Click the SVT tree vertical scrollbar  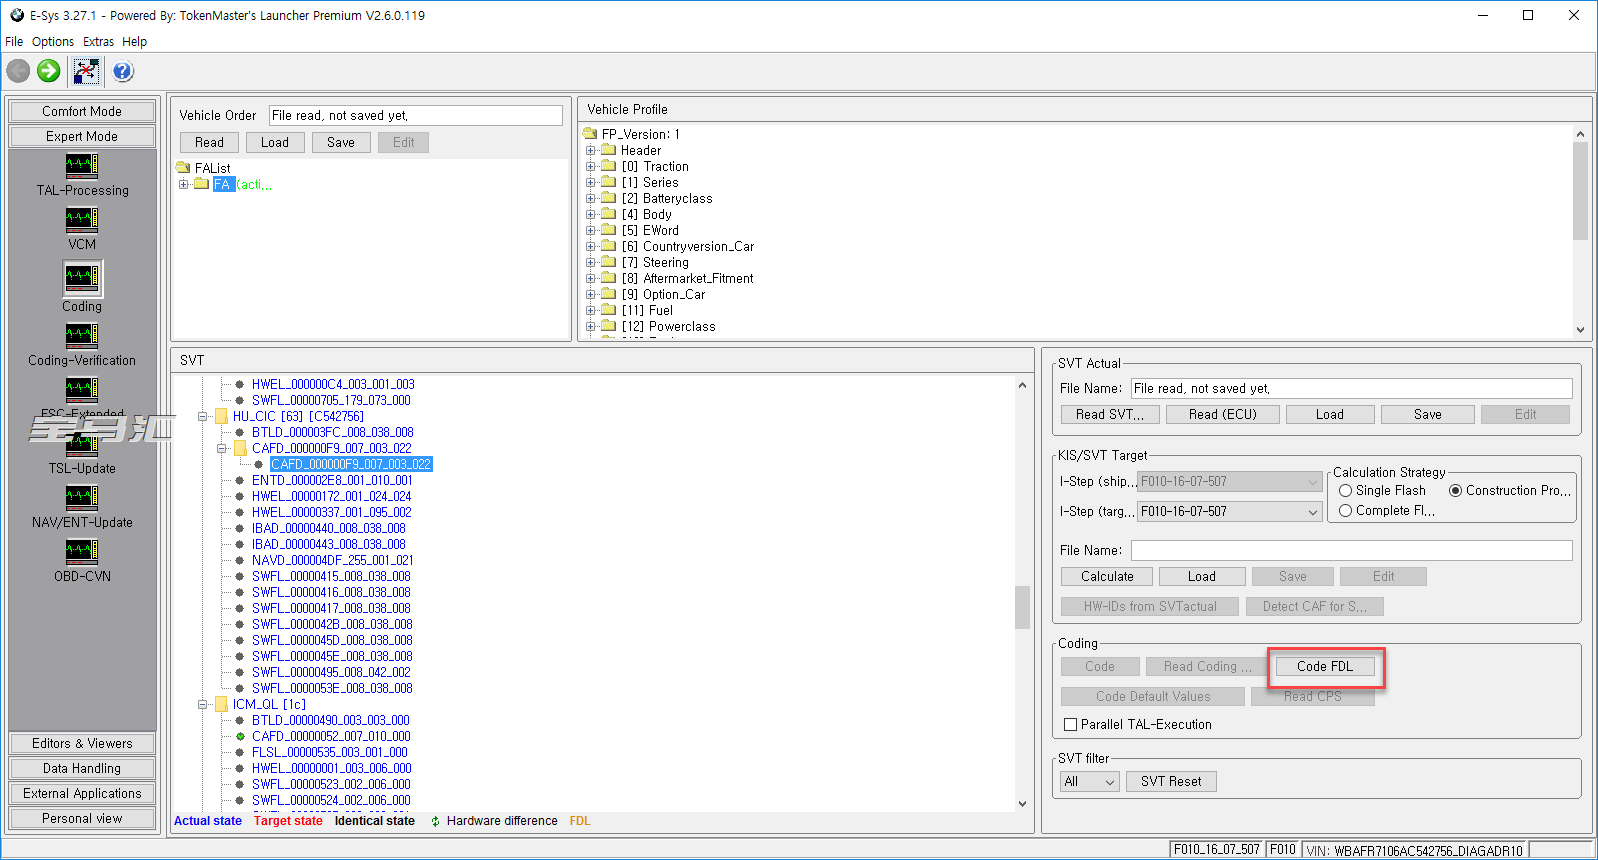(1022, 606)
